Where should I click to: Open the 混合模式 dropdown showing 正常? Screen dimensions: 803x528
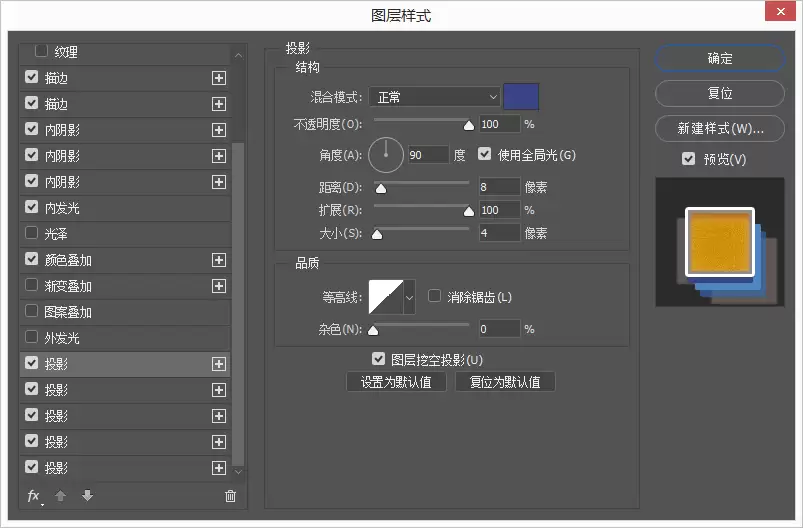[x=434, y=97]
